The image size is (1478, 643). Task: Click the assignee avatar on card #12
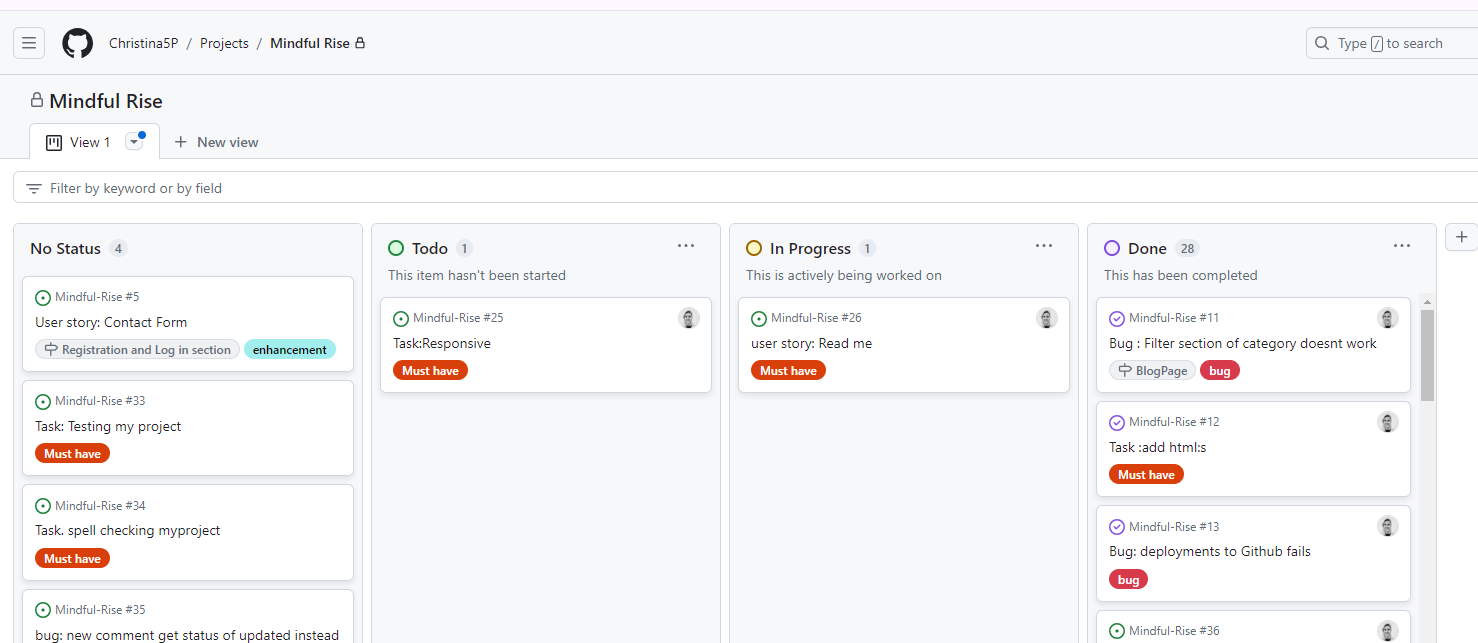(1388, 422)
